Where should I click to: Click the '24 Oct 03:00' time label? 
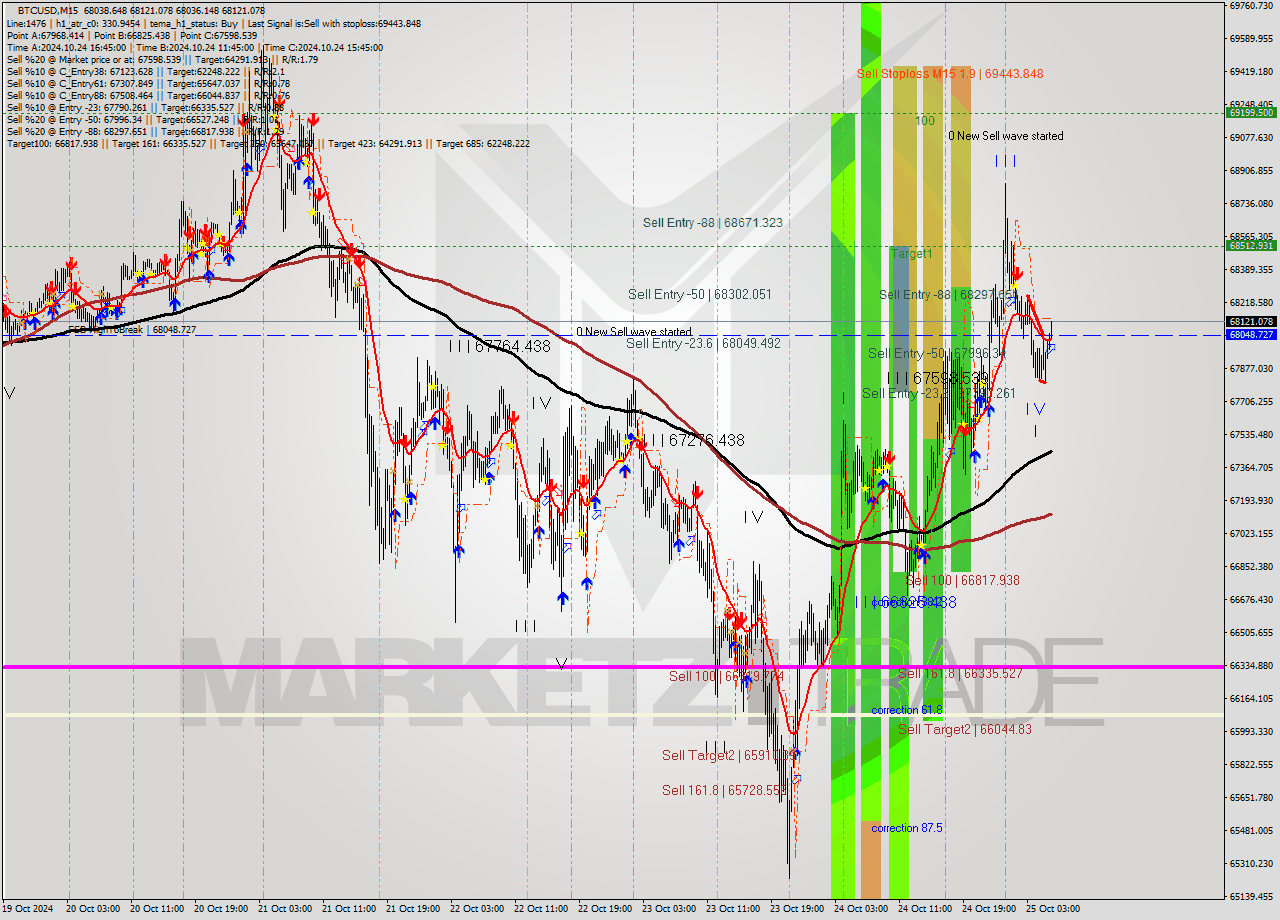click(860, 910)
